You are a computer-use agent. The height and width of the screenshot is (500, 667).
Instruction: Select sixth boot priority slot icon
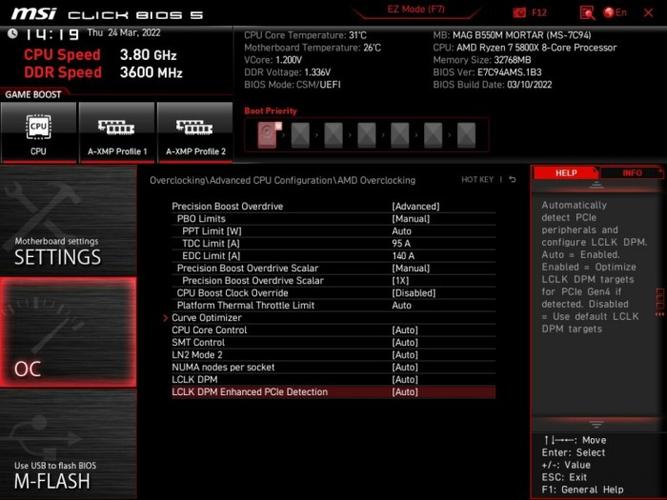point(433,135)
